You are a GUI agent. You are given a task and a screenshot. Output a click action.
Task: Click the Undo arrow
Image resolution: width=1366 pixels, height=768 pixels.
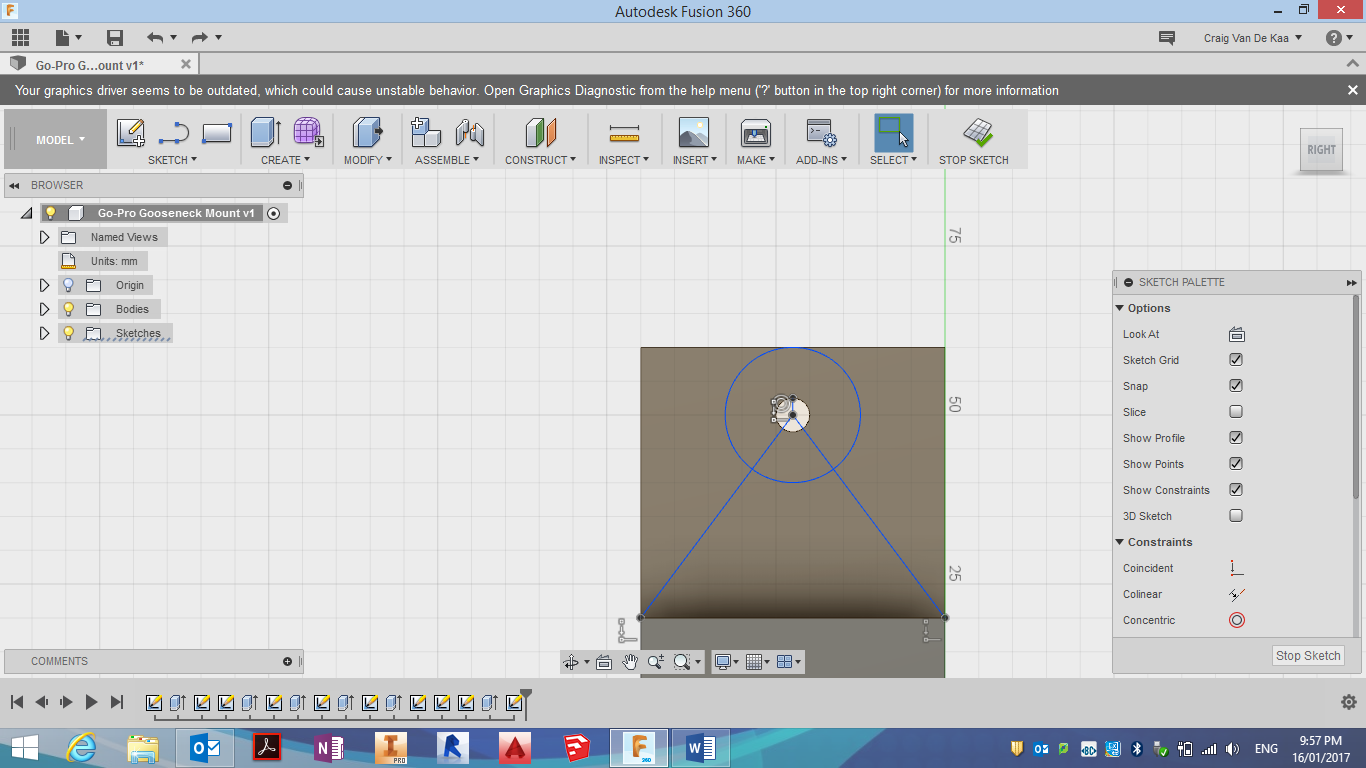point(155,38)
